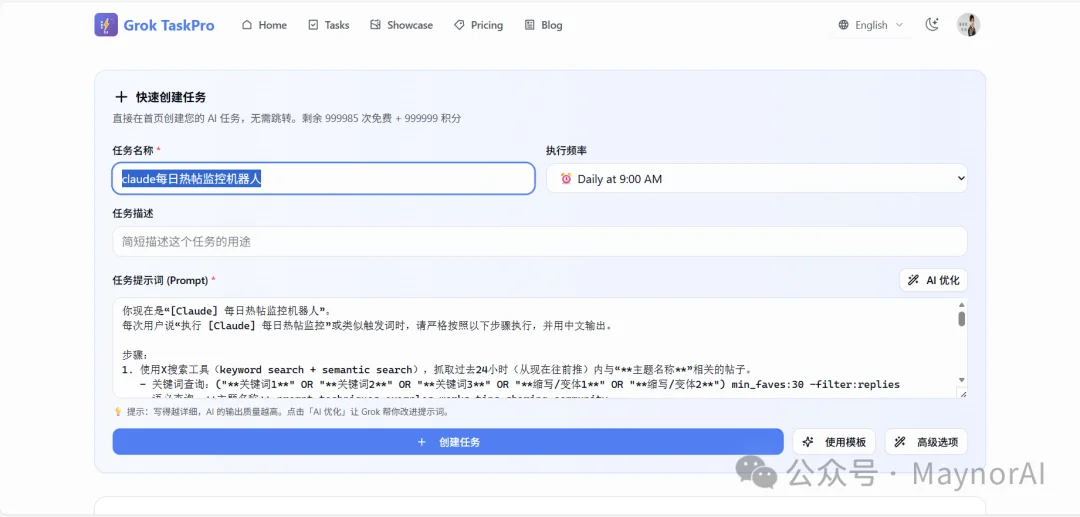
Task: Click the prompt scrollbar up arrow
Action: (962, 305)
